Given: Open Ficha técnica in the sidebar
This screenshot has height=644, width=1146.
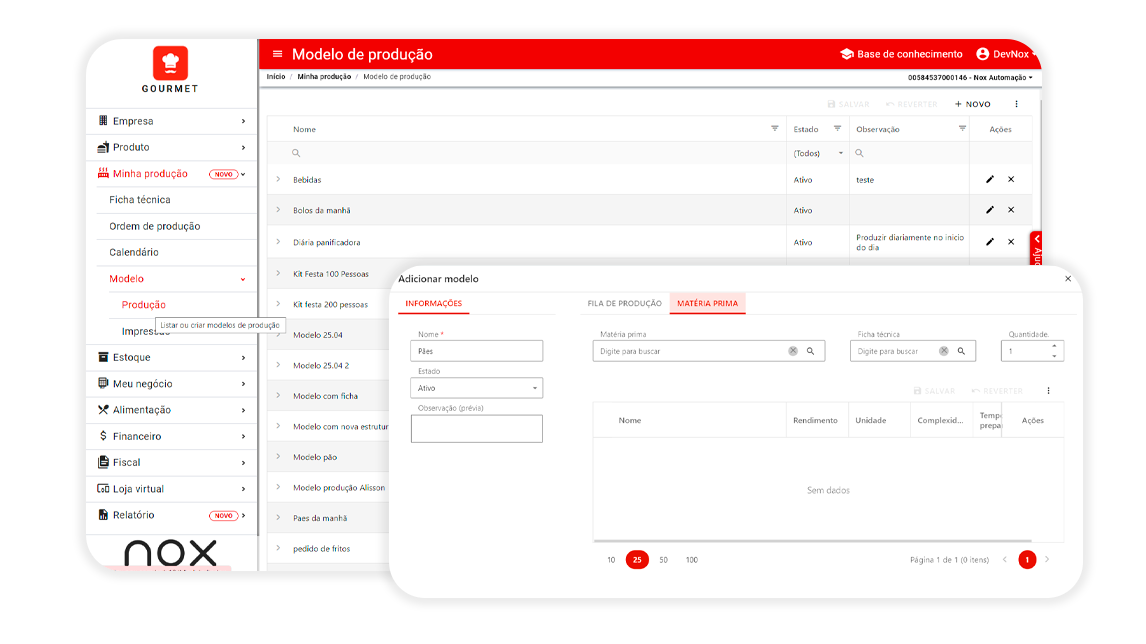Looking at the screenshot, I should click(x=140, y=200).
